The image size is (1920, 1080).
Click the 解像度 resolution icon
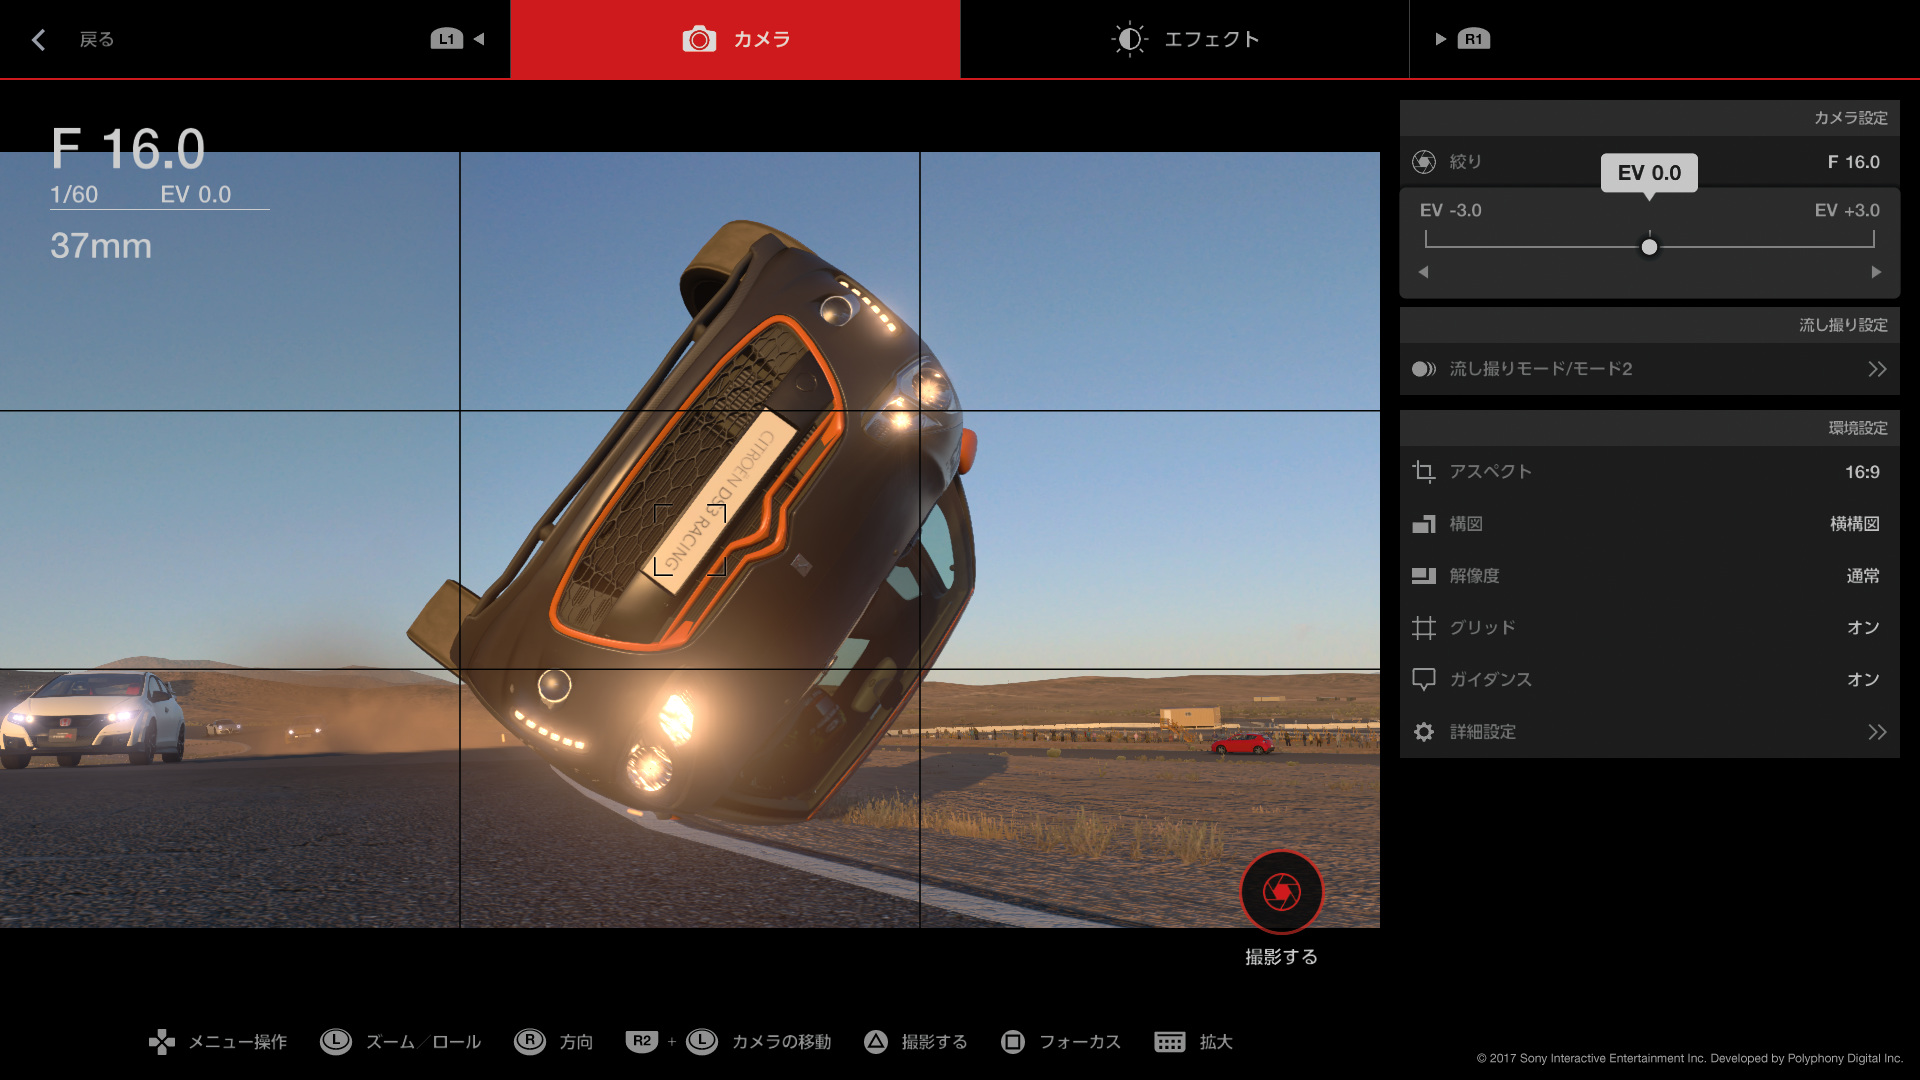coord(1424,576)
